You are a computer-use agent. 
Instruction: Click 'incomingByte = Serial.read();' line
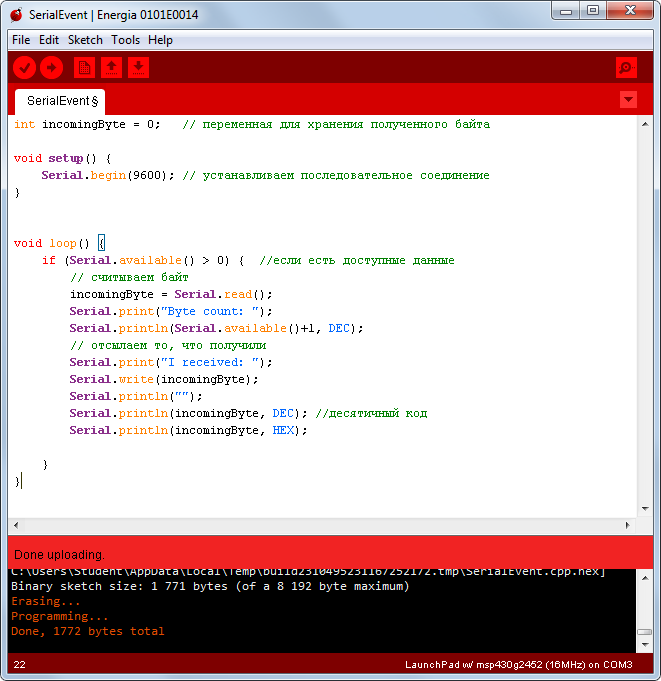171,294
